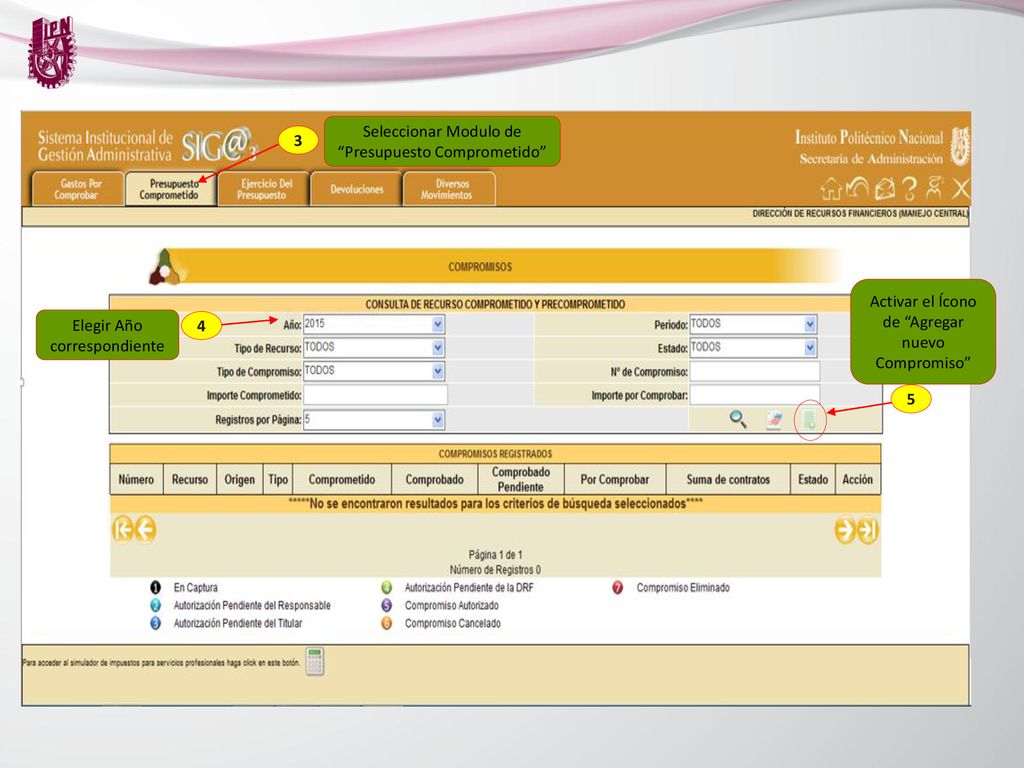Click the Compromiso Eliminado status icon
This screenshot has width=1024, height=768.
coord(618,588)
